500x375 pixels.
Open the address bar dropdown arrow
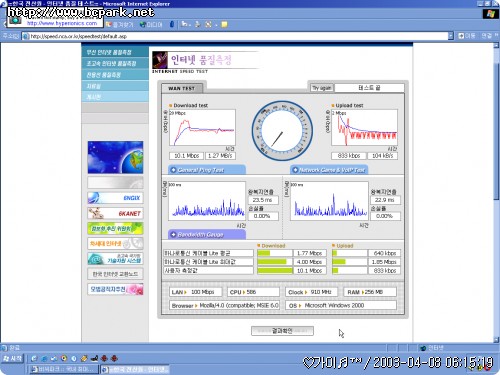coord(451,36)
